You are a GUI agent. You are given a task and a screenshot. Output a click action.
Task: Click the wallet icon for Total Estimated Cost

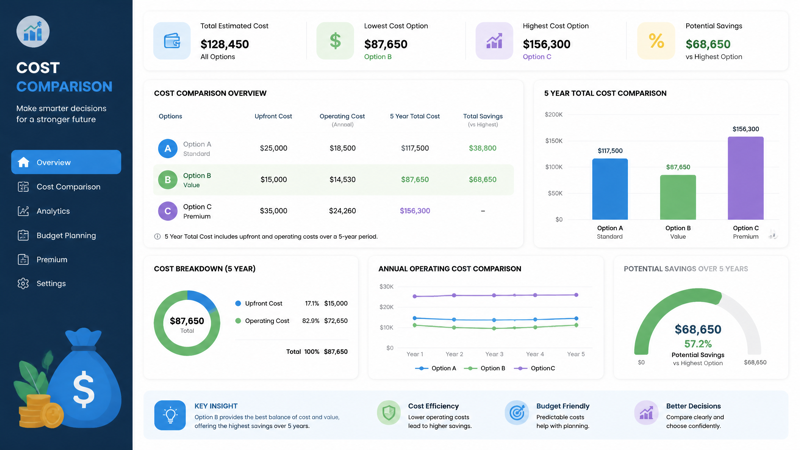coord(172,41)
